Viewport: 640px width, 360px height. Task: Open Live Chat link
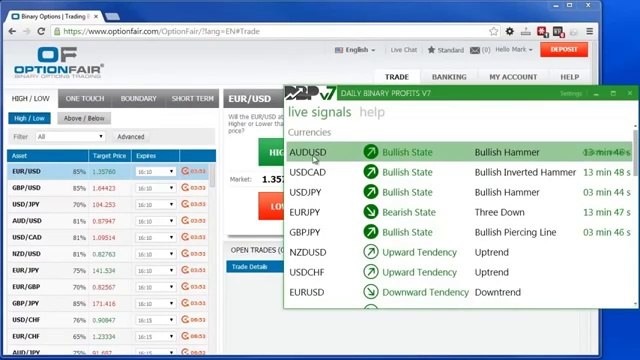404,50
